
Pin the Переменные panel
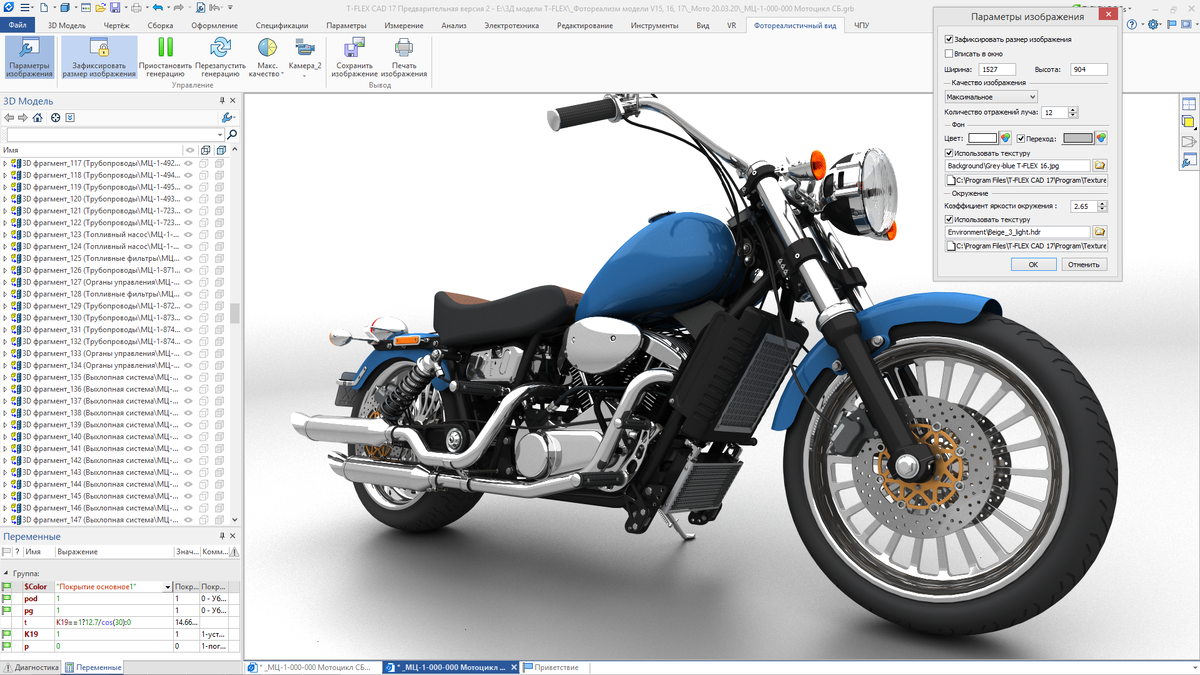click(x=222, y=537)
